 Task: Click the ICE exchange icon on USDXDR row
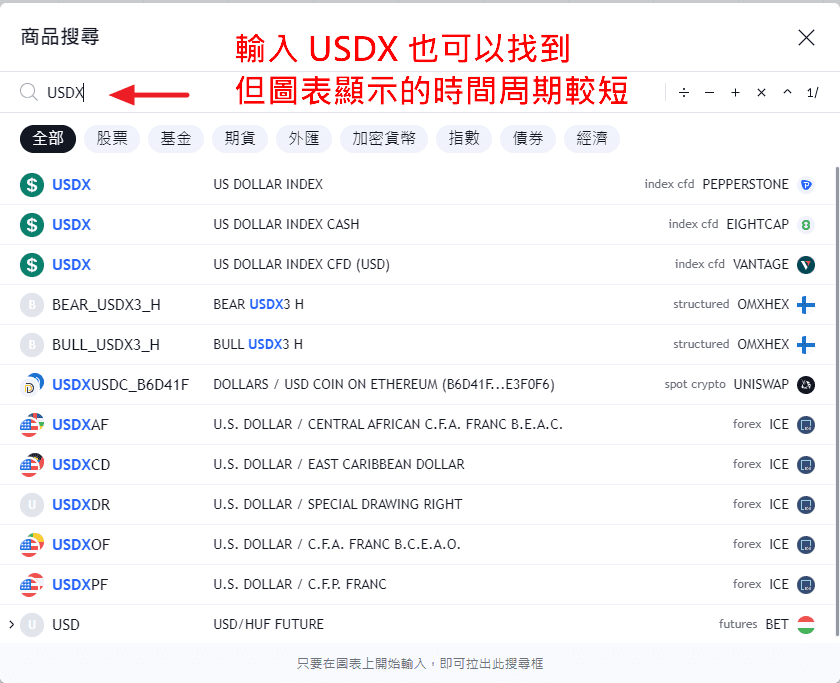pyautogui.click(x=806, y=505)
